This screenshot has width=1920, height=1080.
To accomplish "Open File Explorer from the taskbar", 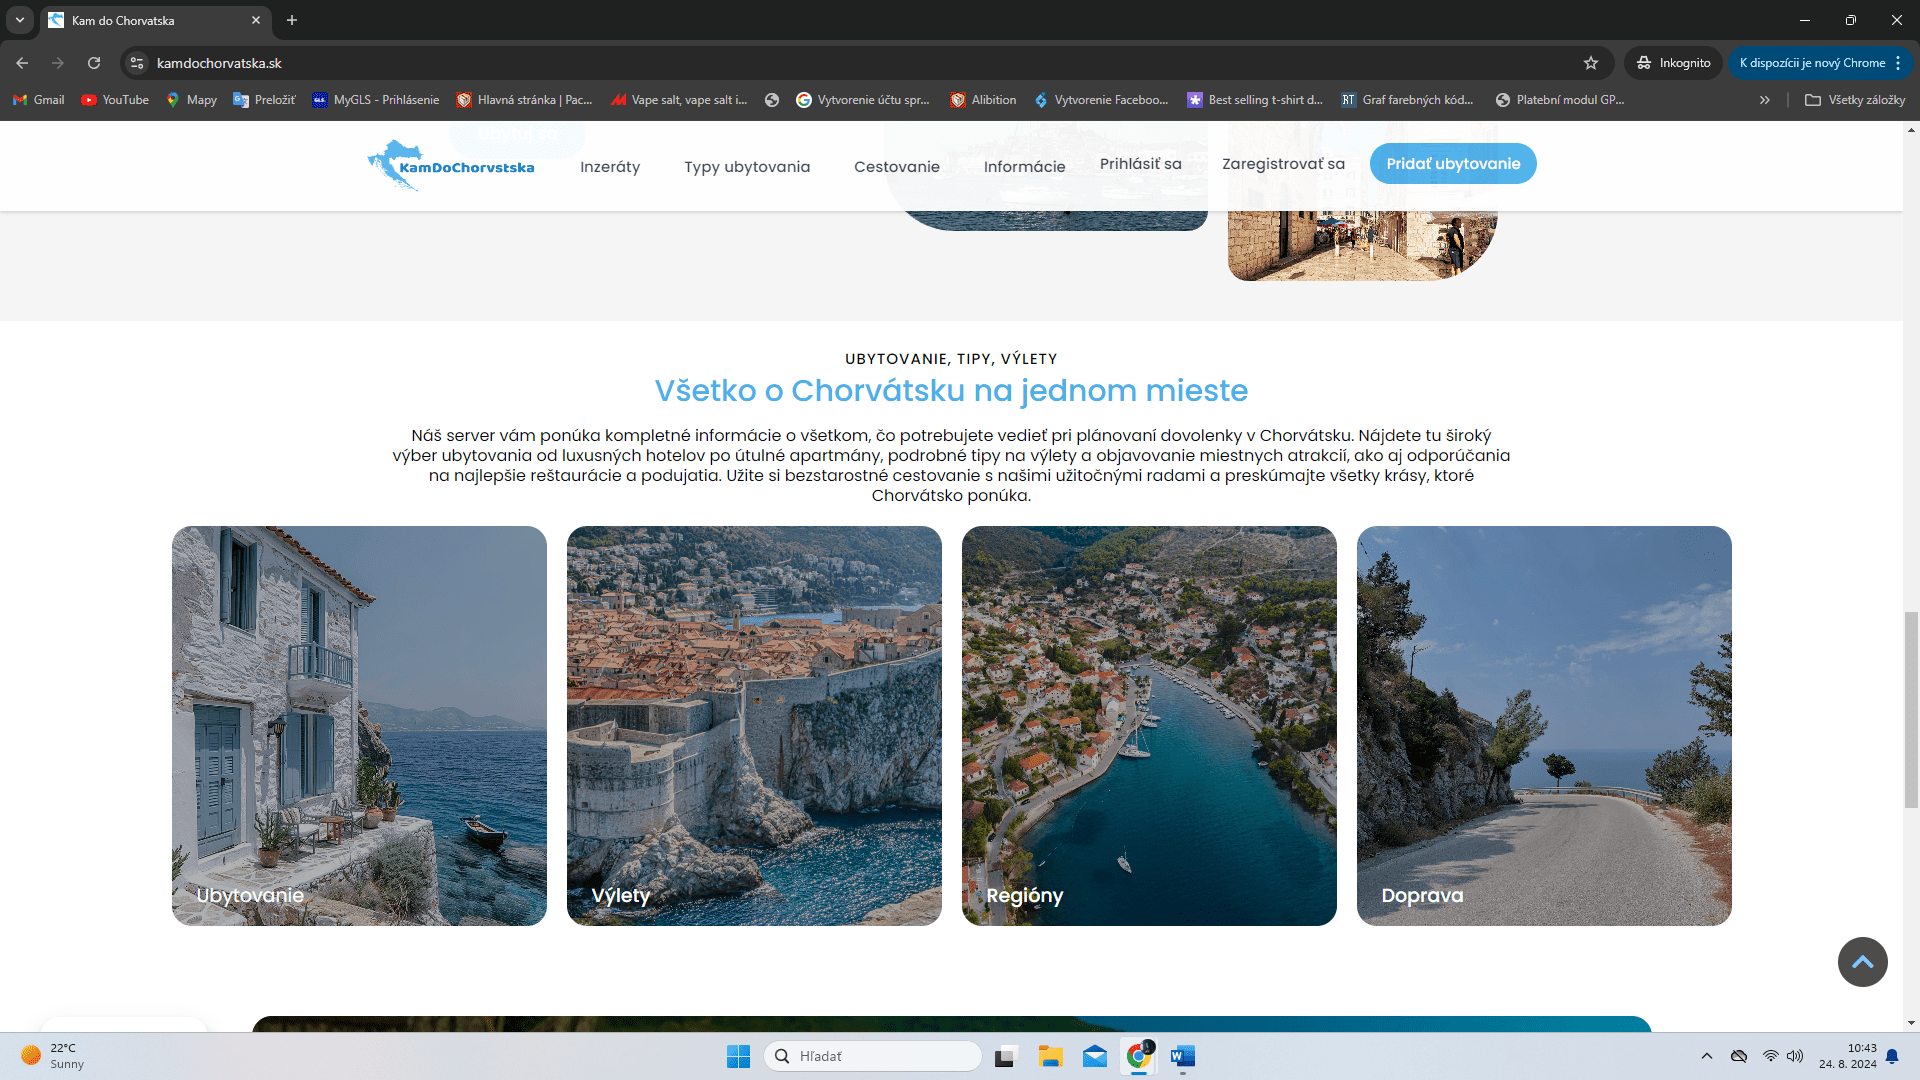I will click(x=1050, y=1056).
